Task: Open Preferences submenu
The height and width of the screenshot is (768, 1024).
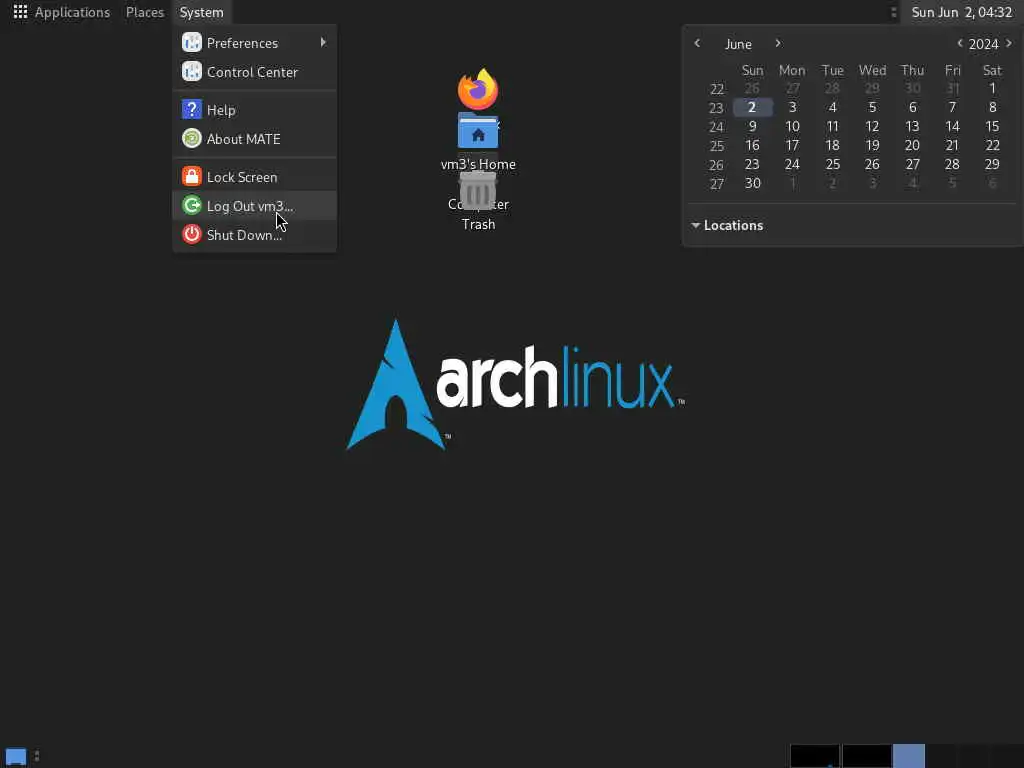Action: pyautogui.click(x=255, y=43)
